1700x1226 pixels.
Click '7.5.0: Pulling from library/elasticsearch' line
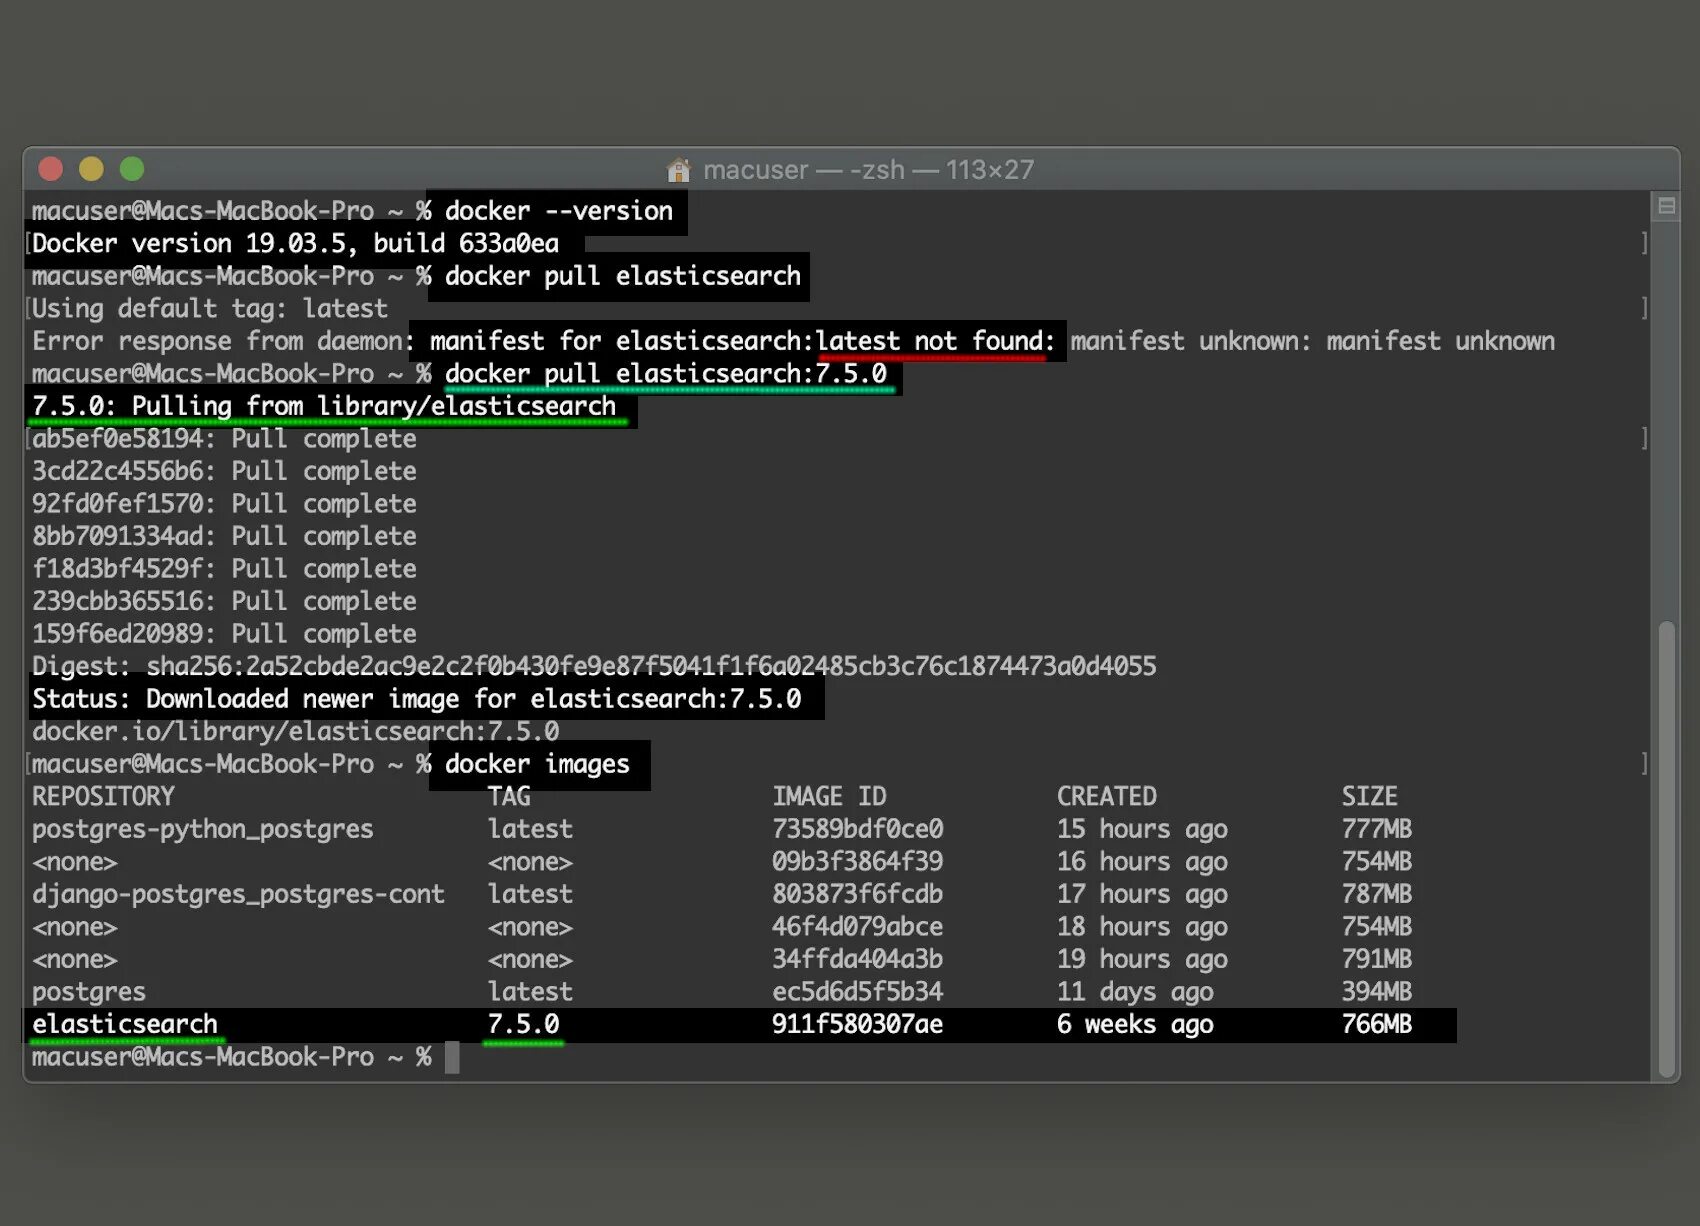coord(324,406)
